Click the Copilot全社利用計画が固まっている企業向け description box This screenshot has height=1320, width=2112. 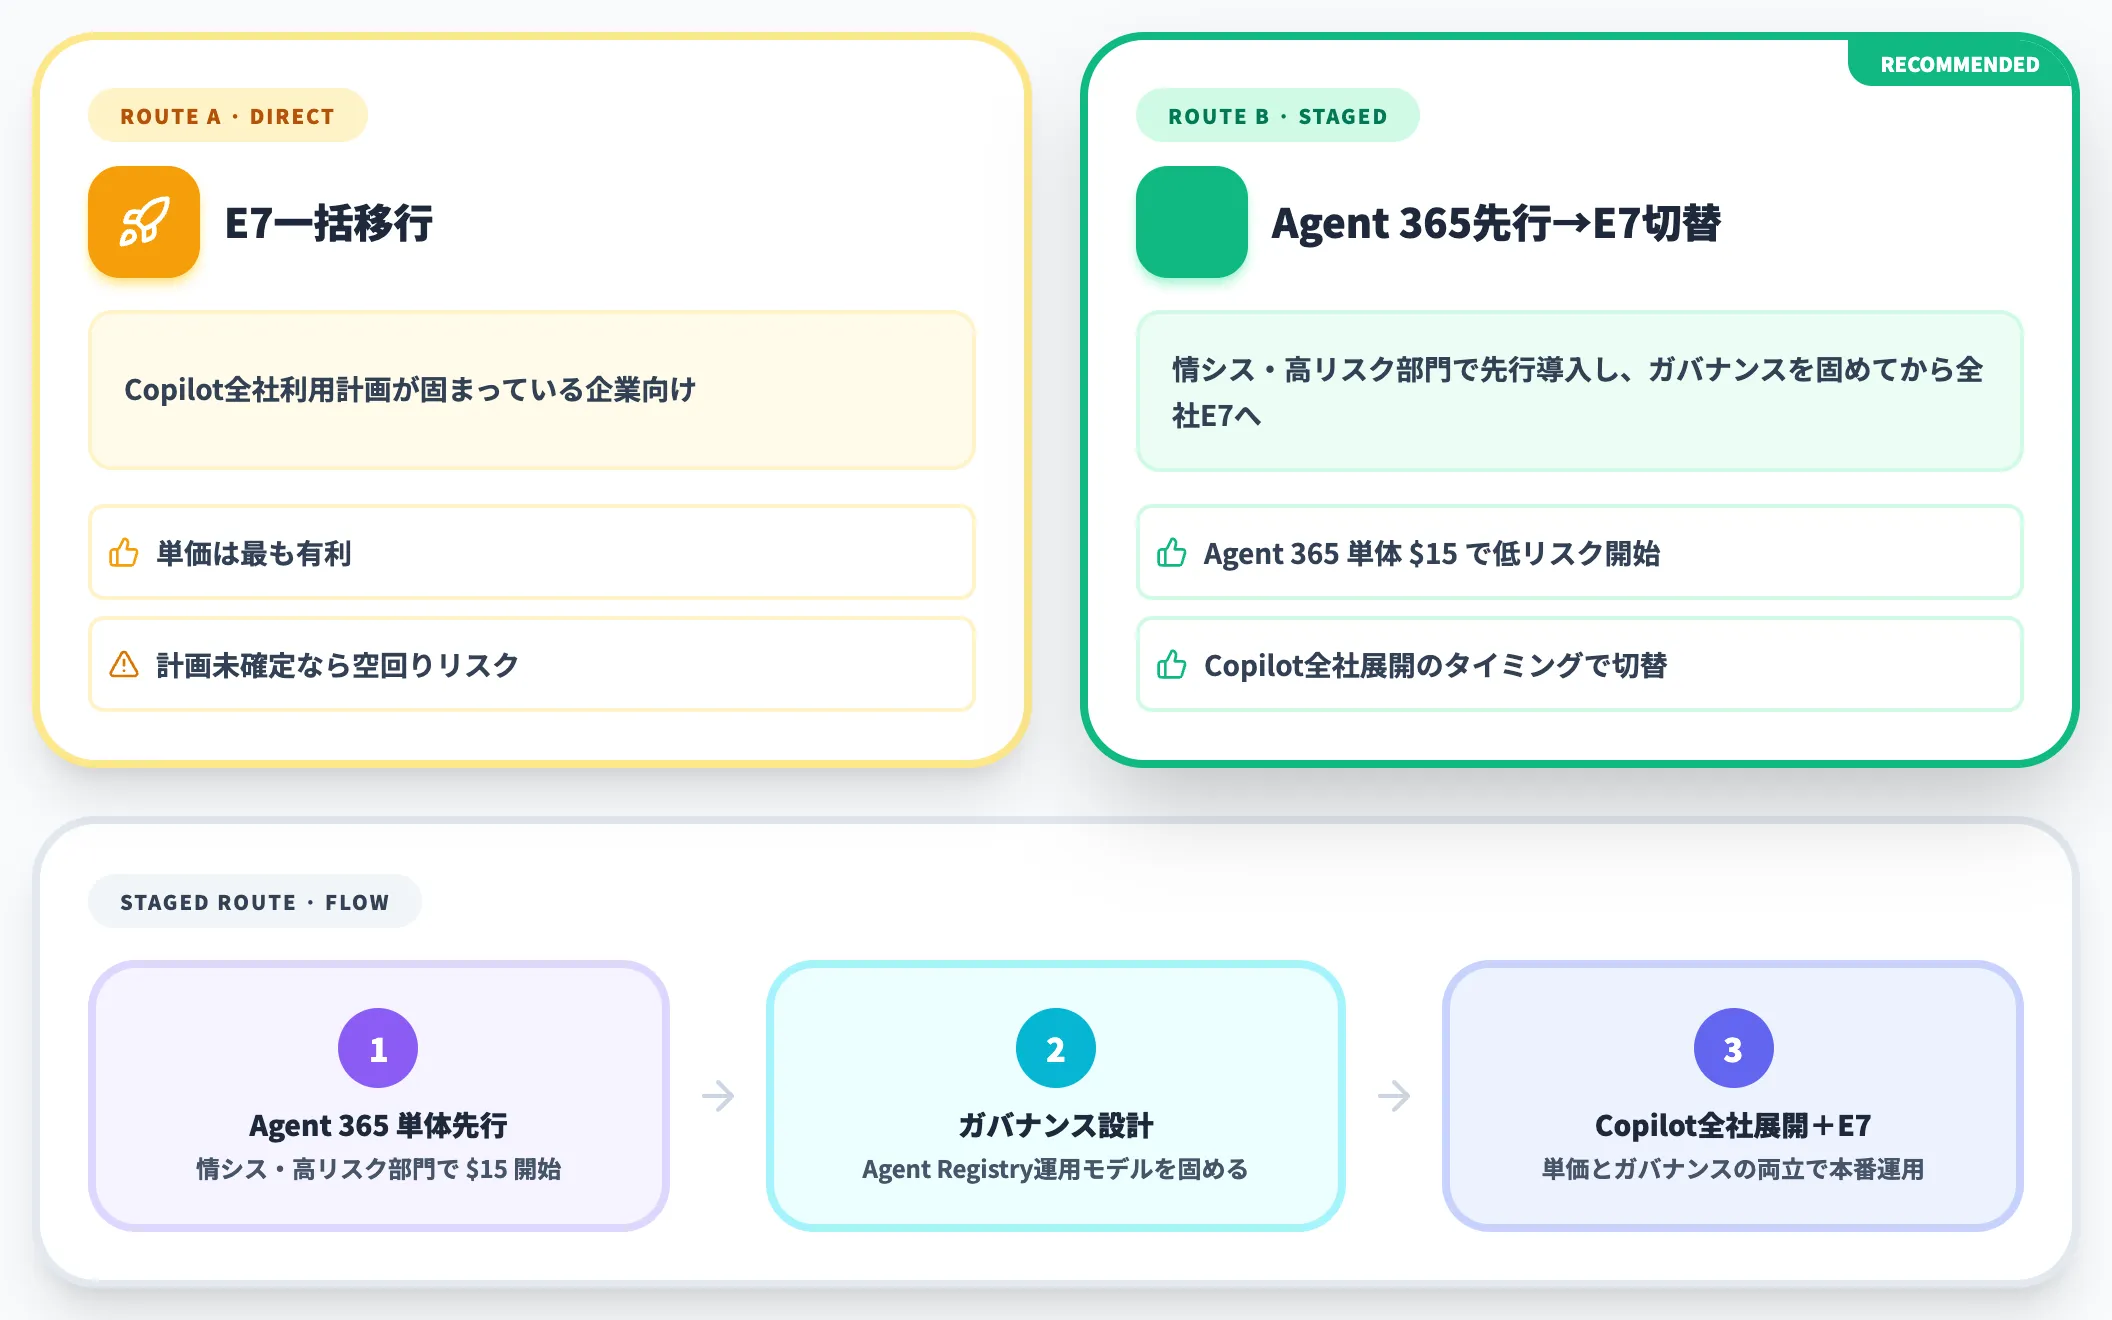(532, 390)
